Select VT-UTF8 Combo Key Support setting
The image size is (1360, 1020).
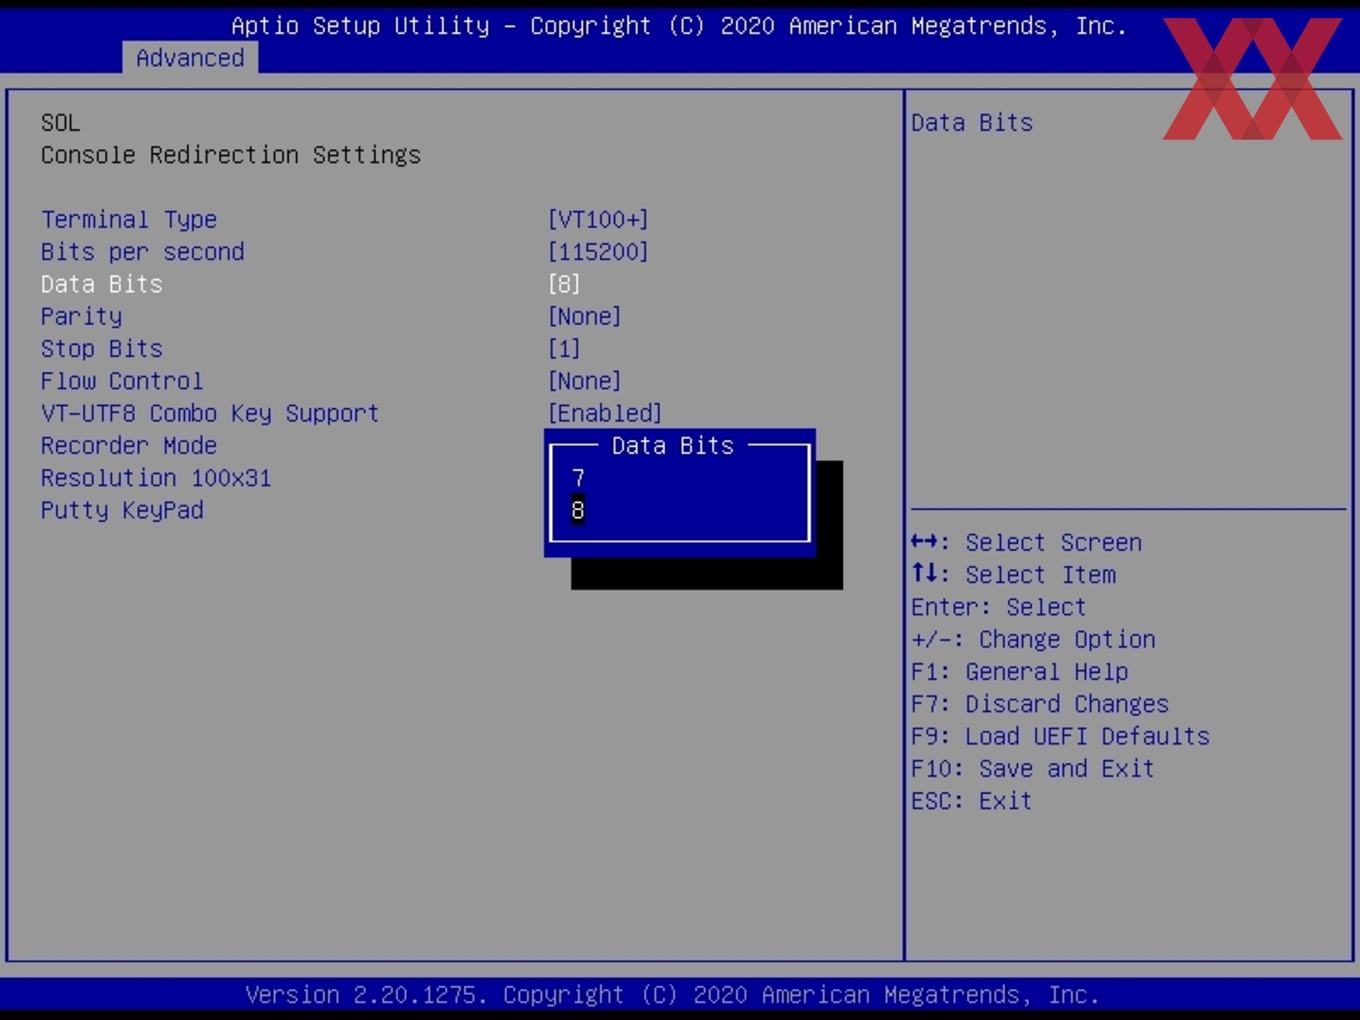pyautogui.click(x=210, y=413)
